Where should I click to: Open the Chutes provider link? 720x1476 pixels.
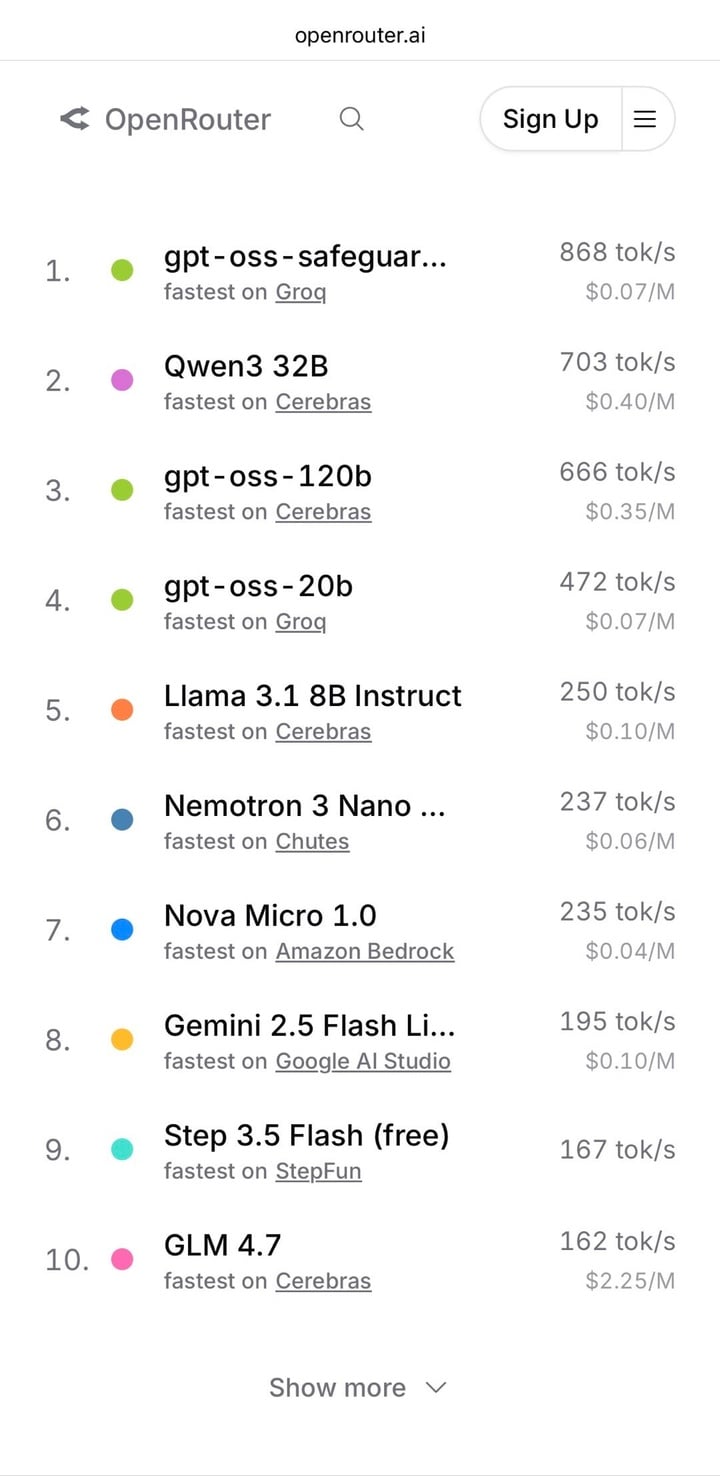[312, 842]
